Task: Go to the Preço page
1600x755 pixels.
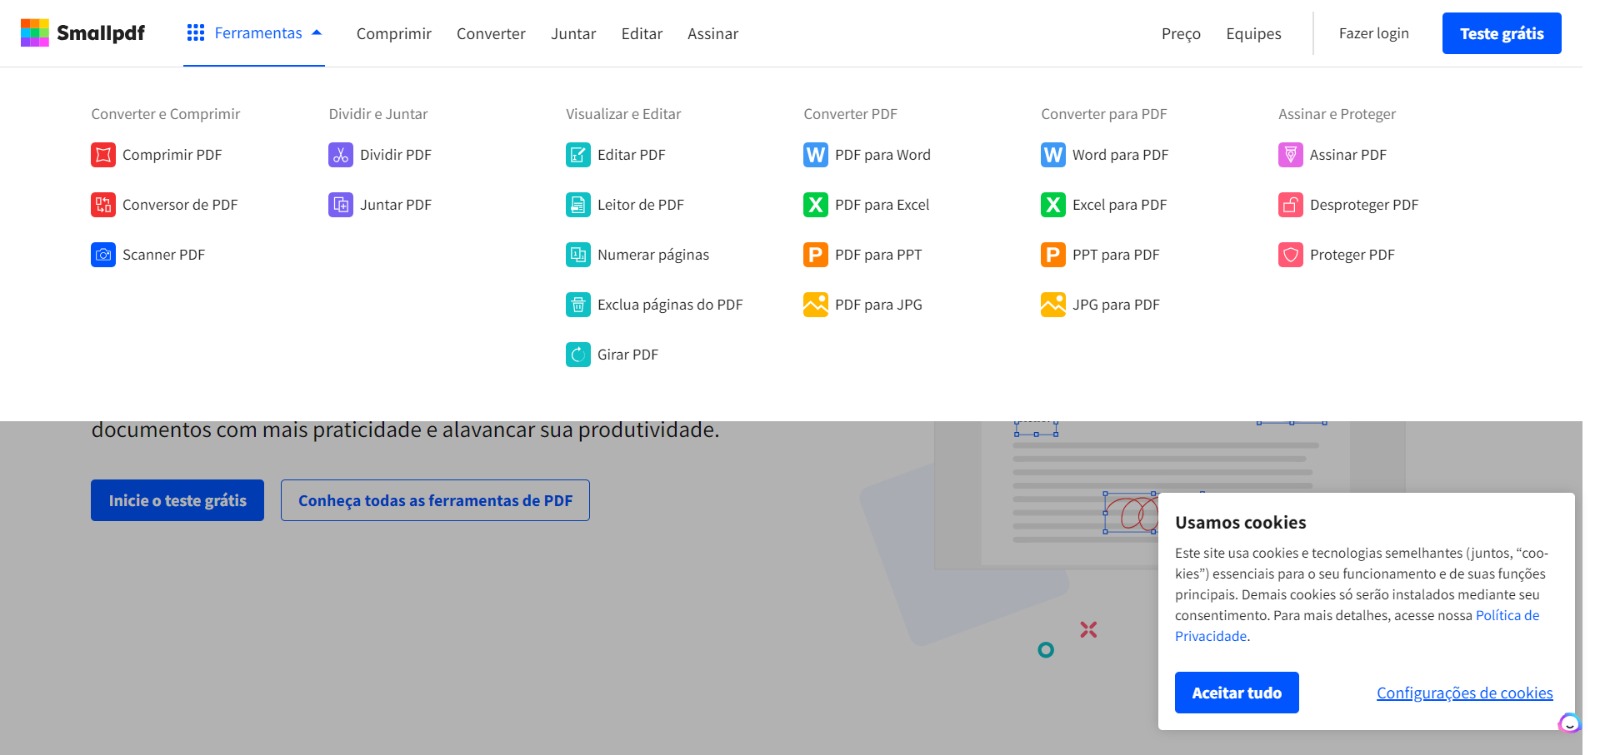Action: [x=1181, y=34]
